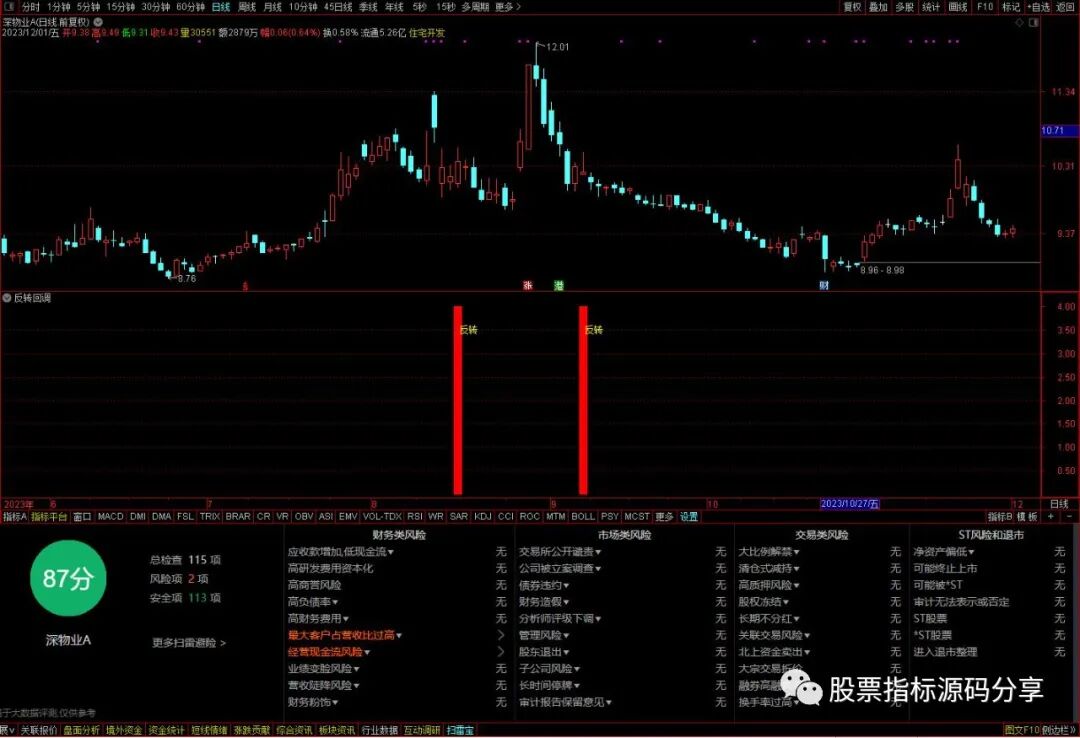This screenshot has height=738, width=1080.
Task: Open the 板块资讯 bottom tab
Action: pyautogui.click(x=337, y=730)
